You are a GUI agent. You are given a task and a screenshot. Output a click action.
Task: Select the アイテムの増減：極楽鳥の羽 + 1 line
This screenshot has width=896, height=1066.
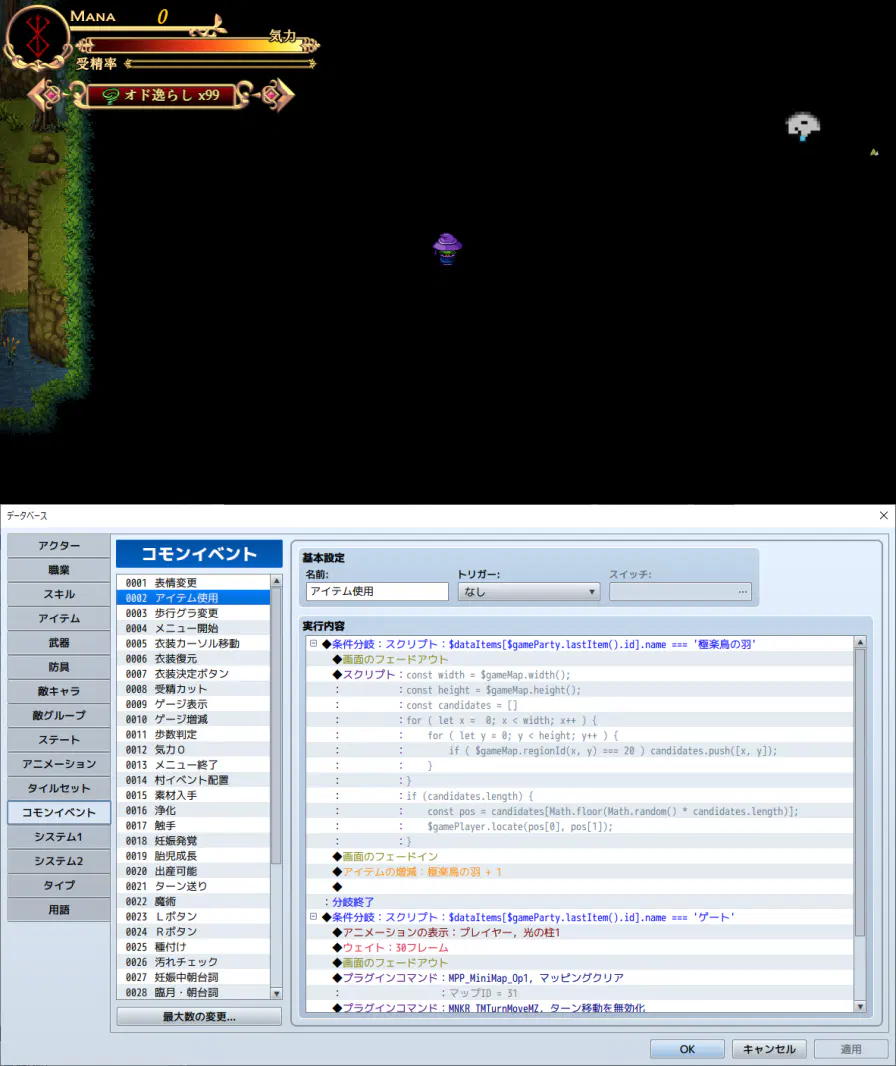point(580,872)
